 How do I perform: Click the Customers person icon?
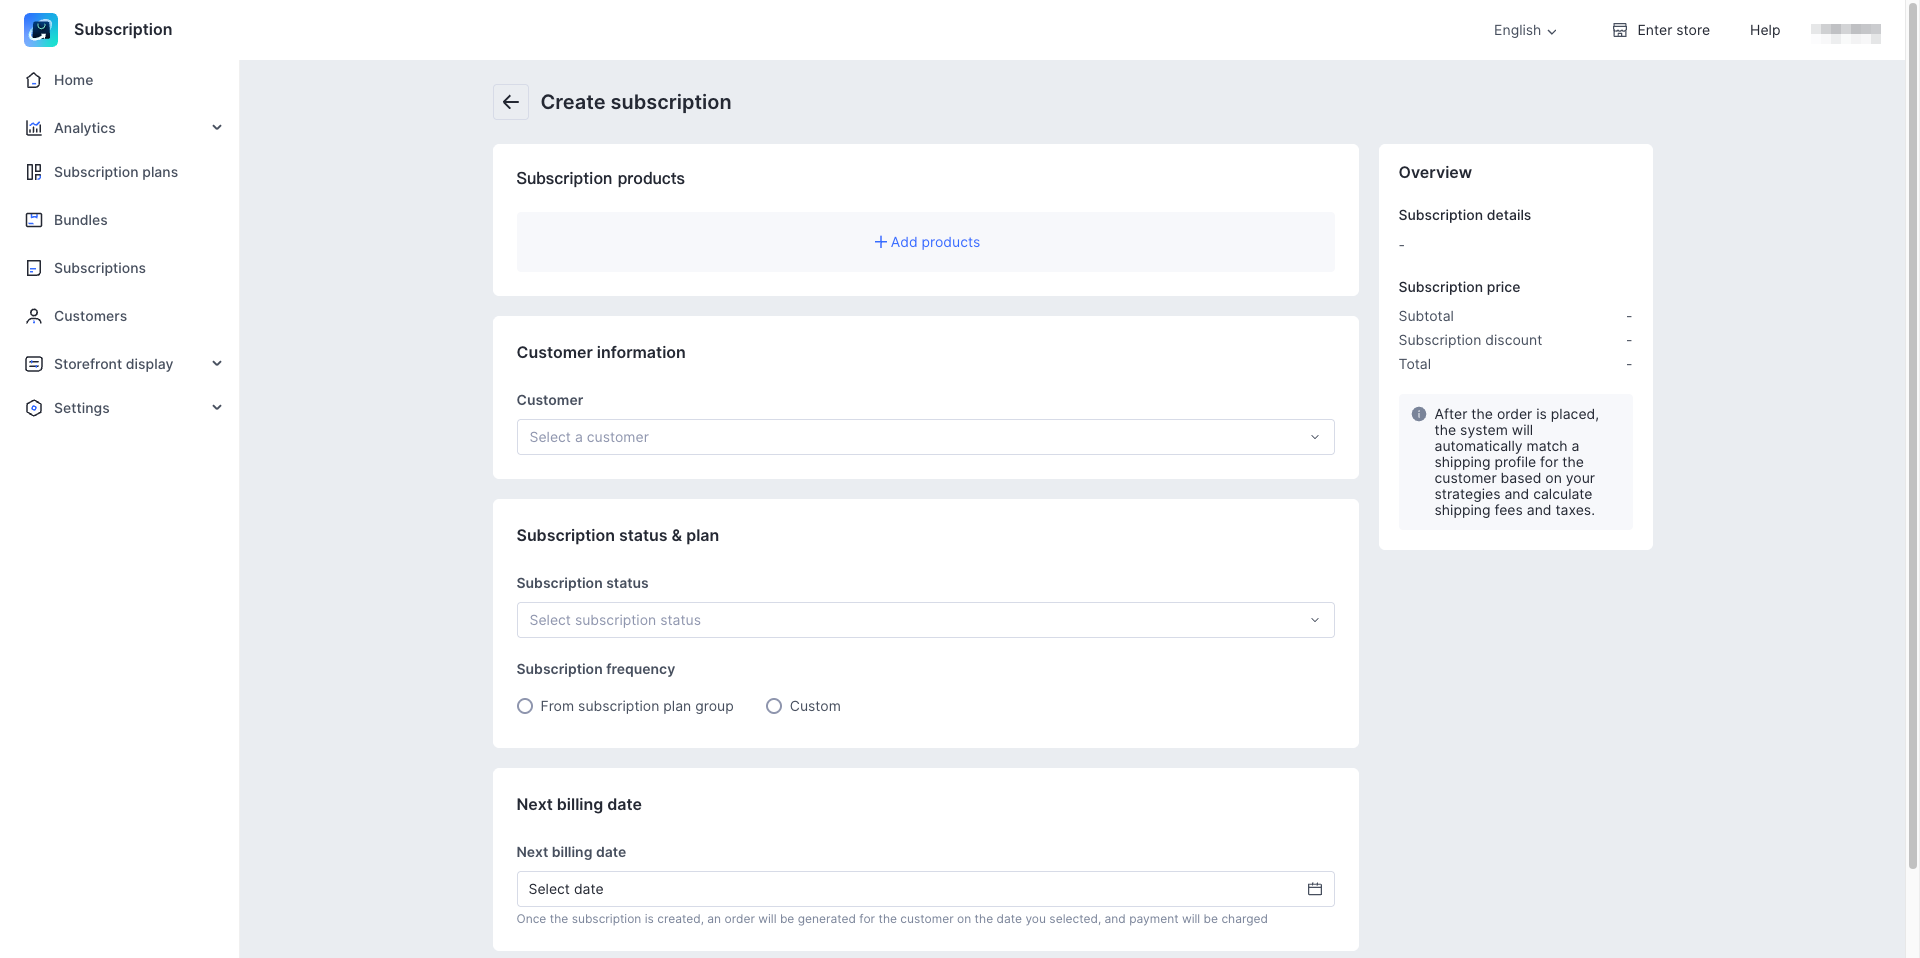point(34,316)
